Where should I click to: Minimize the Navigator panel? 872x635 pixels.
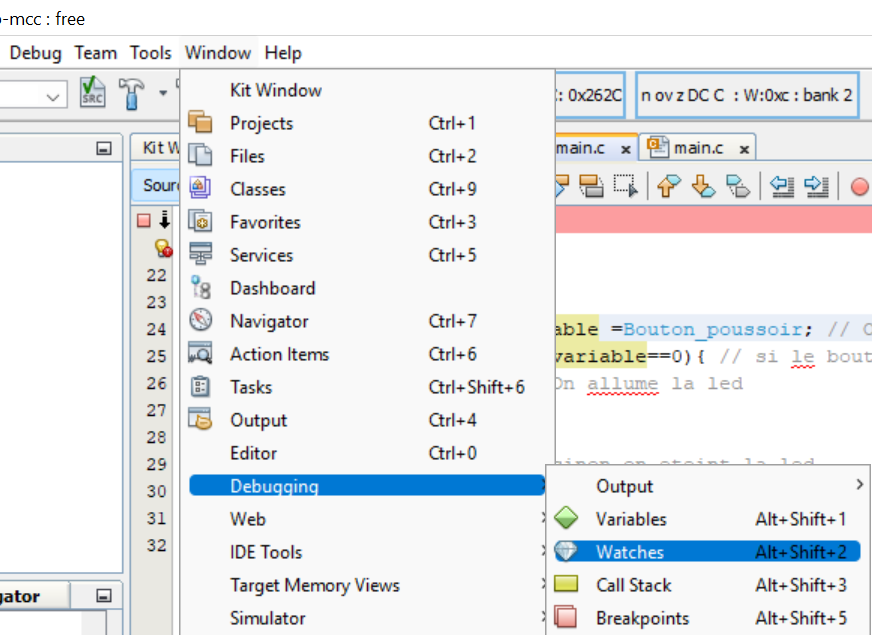click(x=103, y=596)
